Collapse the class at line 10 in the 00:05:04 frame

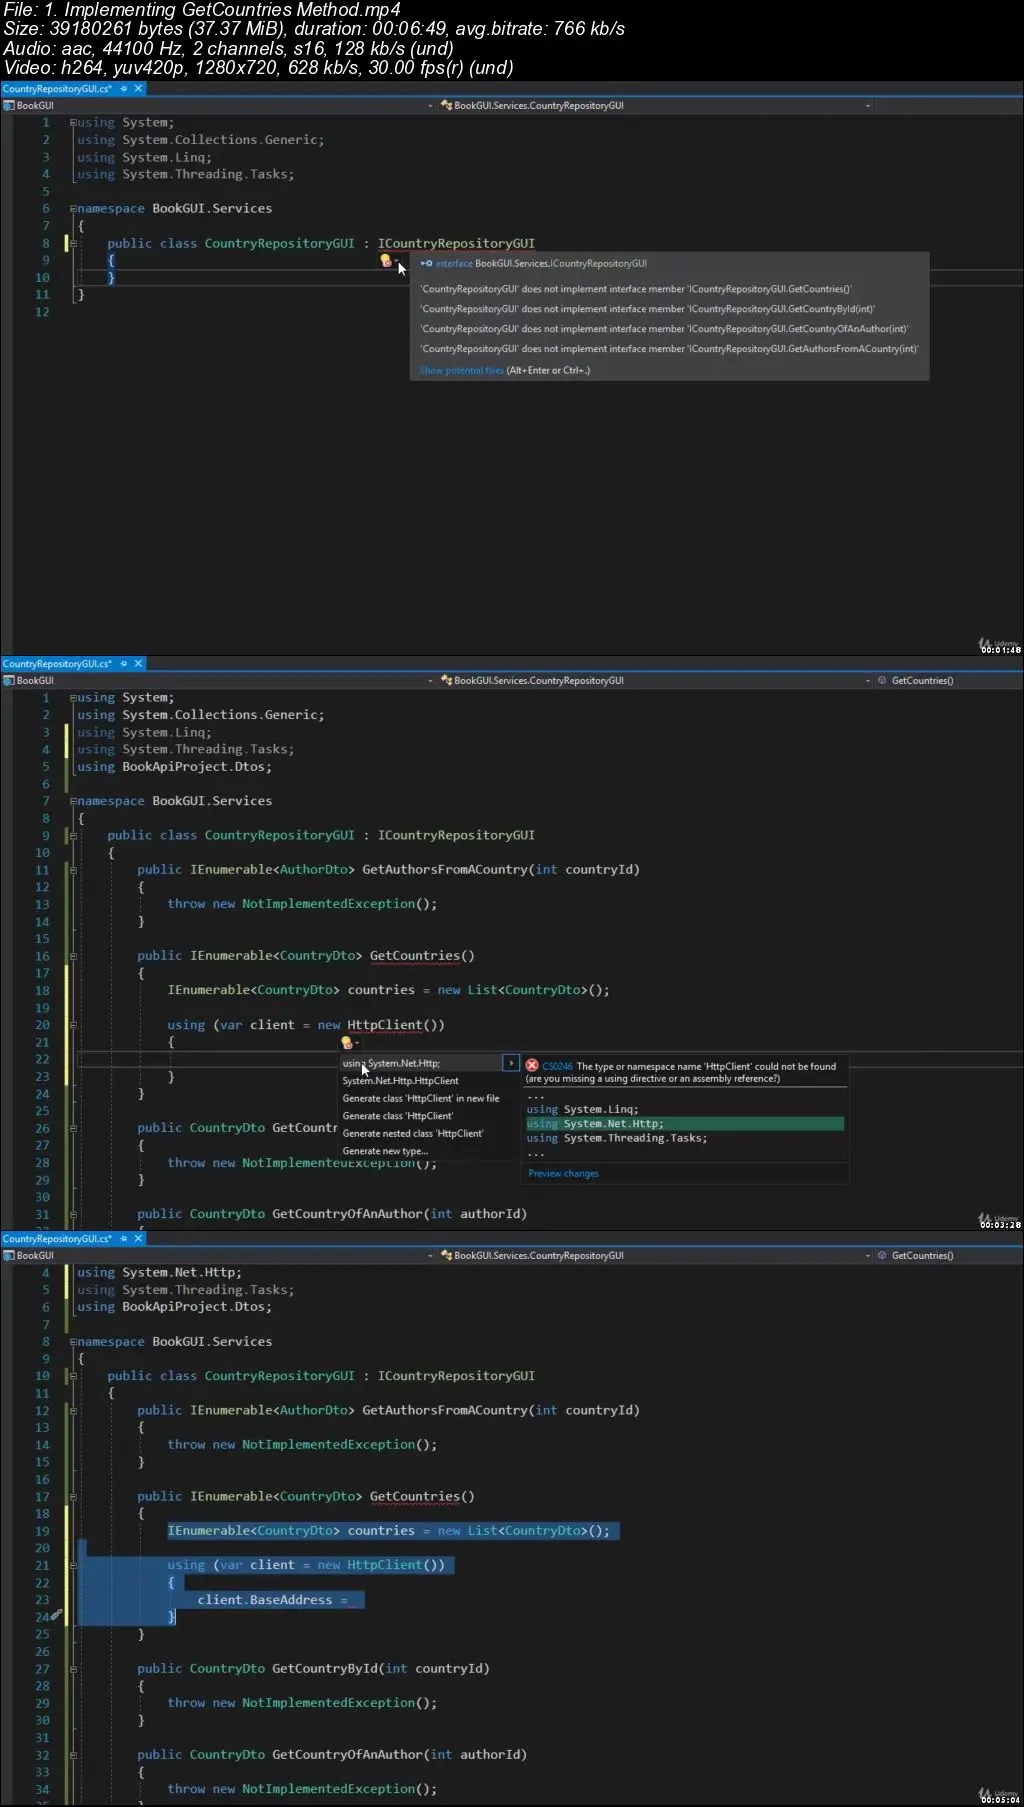tap(73, 1377)
